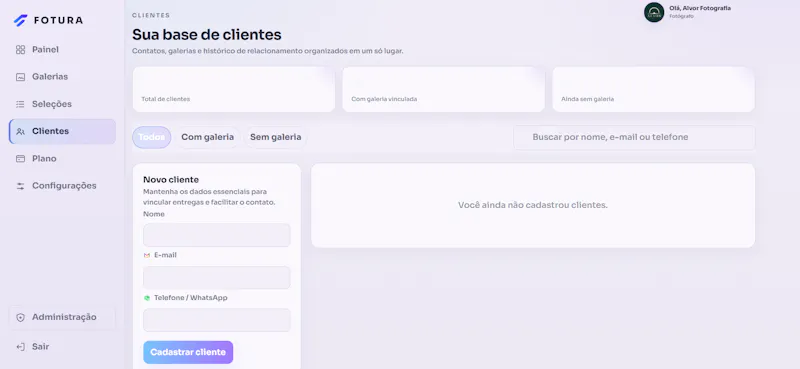Click the Painel grid icon
Screen dimensions: 800x369
20,50
